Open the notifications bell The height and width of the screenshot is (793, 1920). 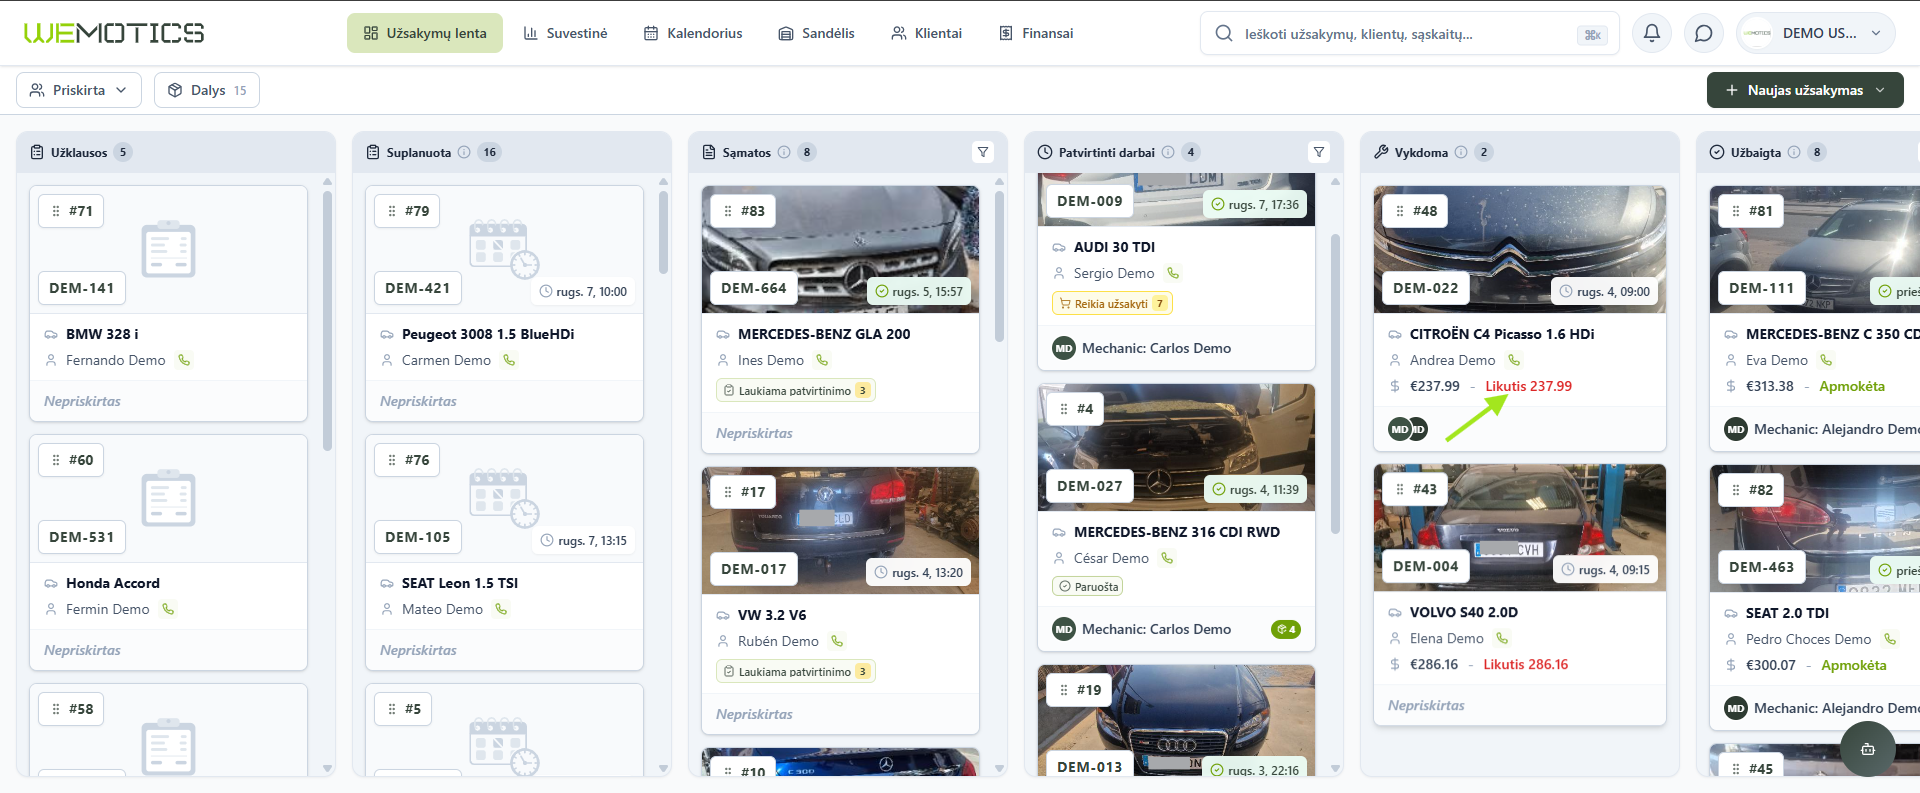click(x=1652, y=33)
